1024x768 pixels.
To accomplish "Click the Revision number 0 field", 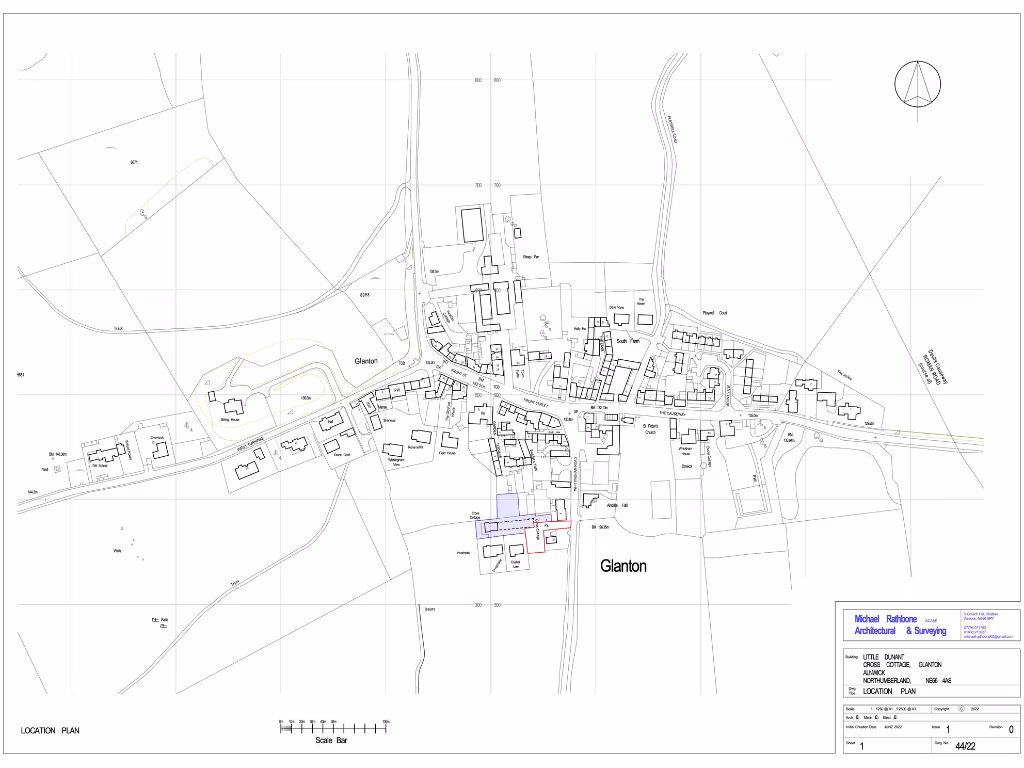I will (1010, 730).
